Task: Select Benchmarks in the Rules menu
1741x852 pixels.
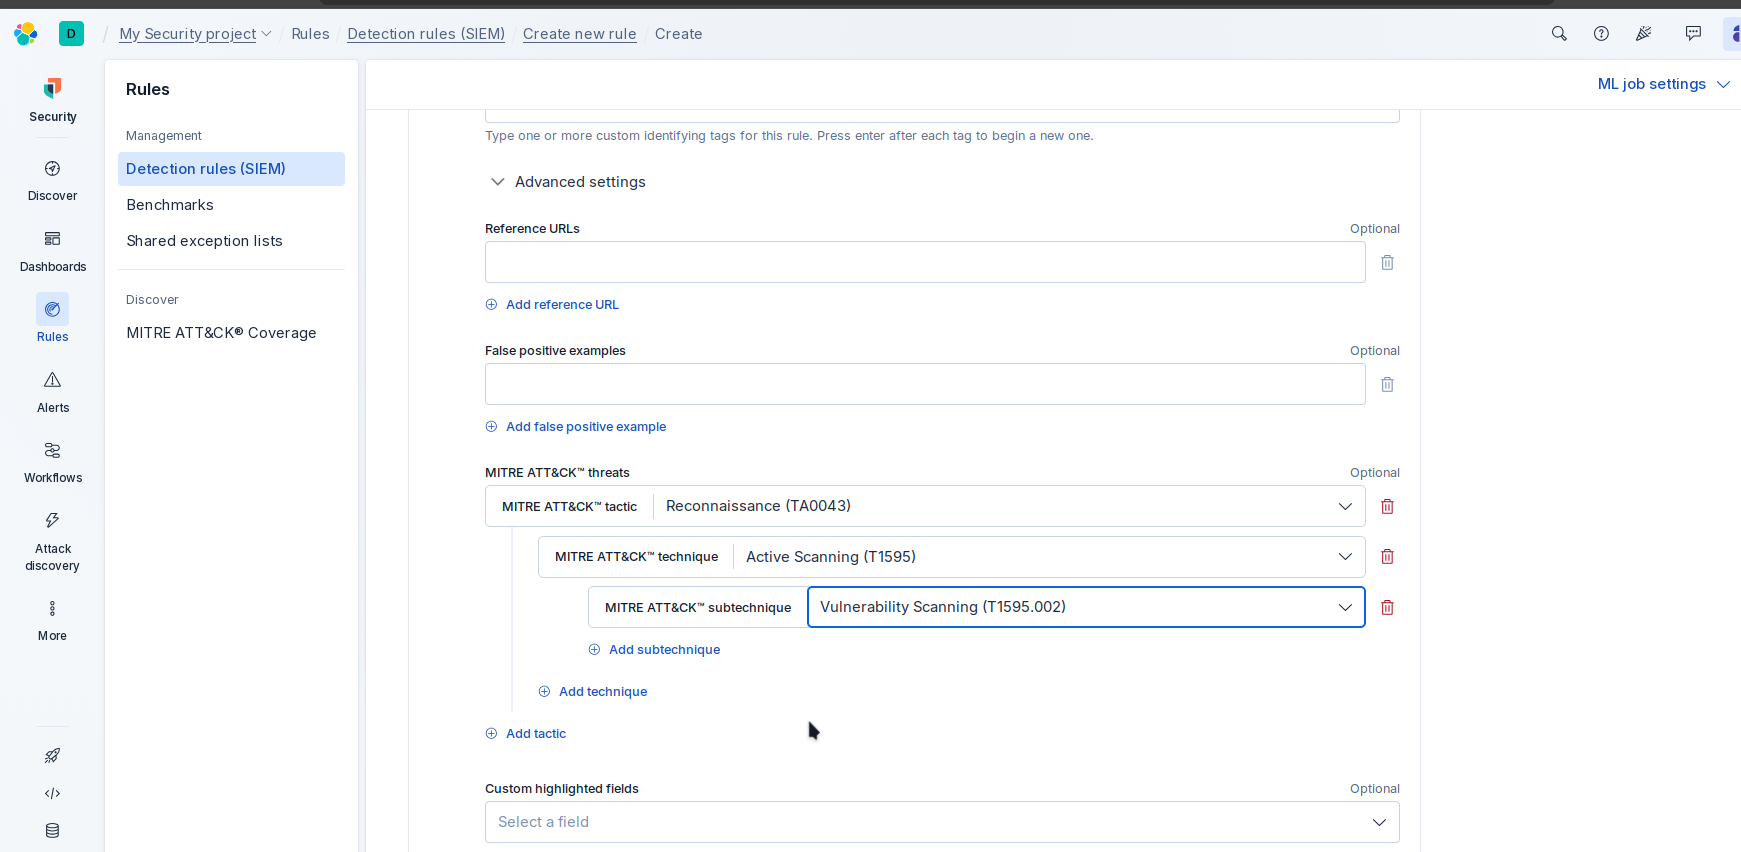Action: click(x=170, y=205)
